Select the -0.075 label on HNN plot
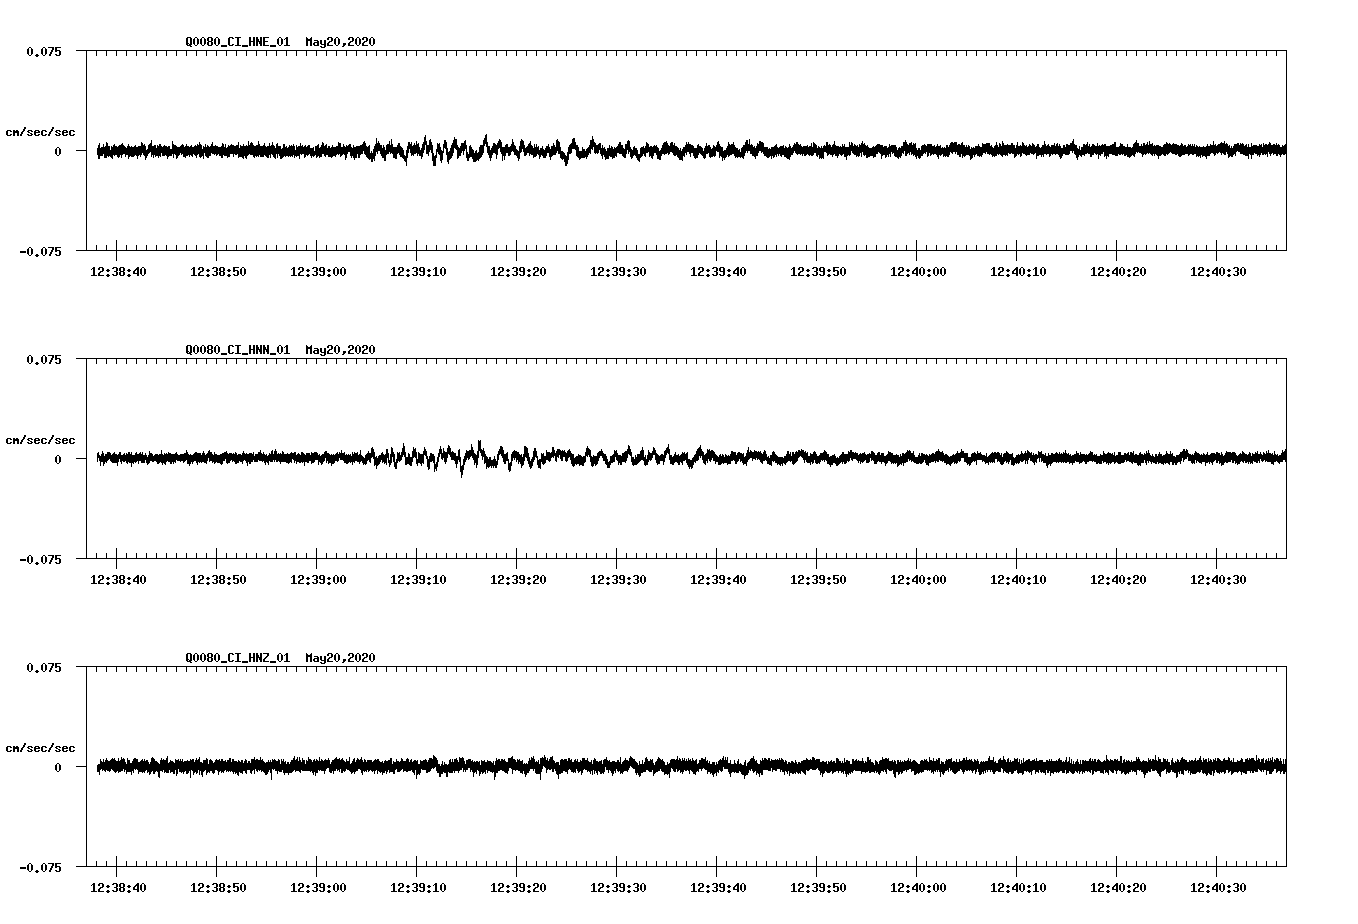 (40, 559)
